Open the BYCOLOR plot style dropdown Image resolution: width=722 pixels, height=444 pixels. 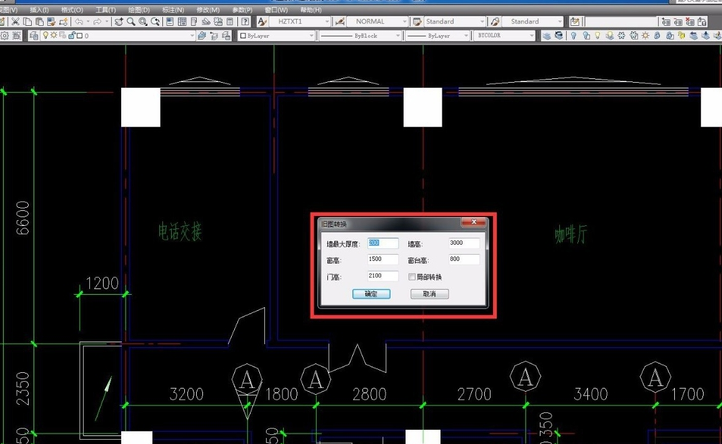tap(531, 35)
